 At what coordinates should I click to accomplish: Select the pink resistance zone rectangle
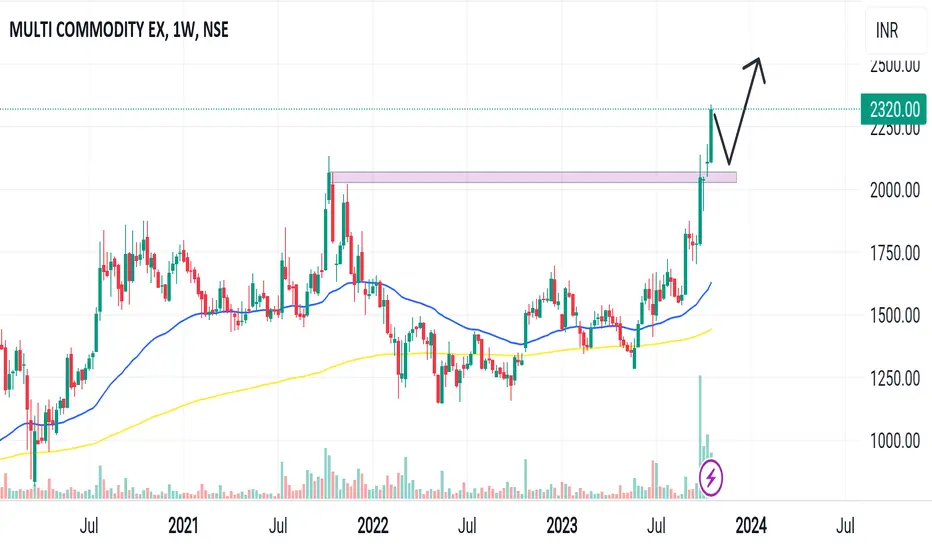point(533,177)
